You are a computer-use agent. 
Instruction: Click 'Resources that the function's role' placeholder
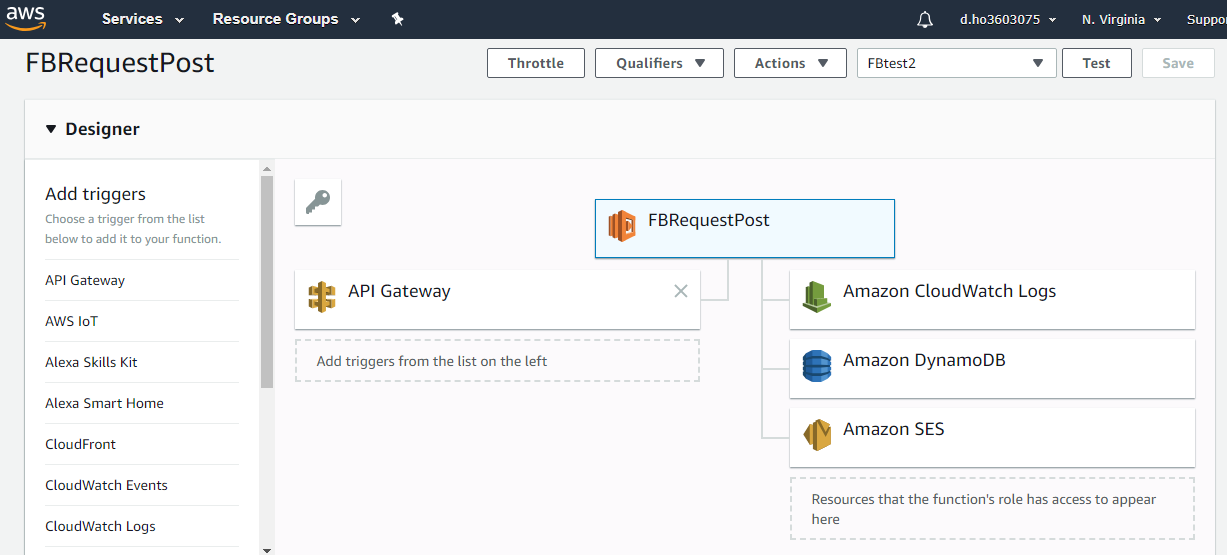pyautogui.click(x=992, y=509)
